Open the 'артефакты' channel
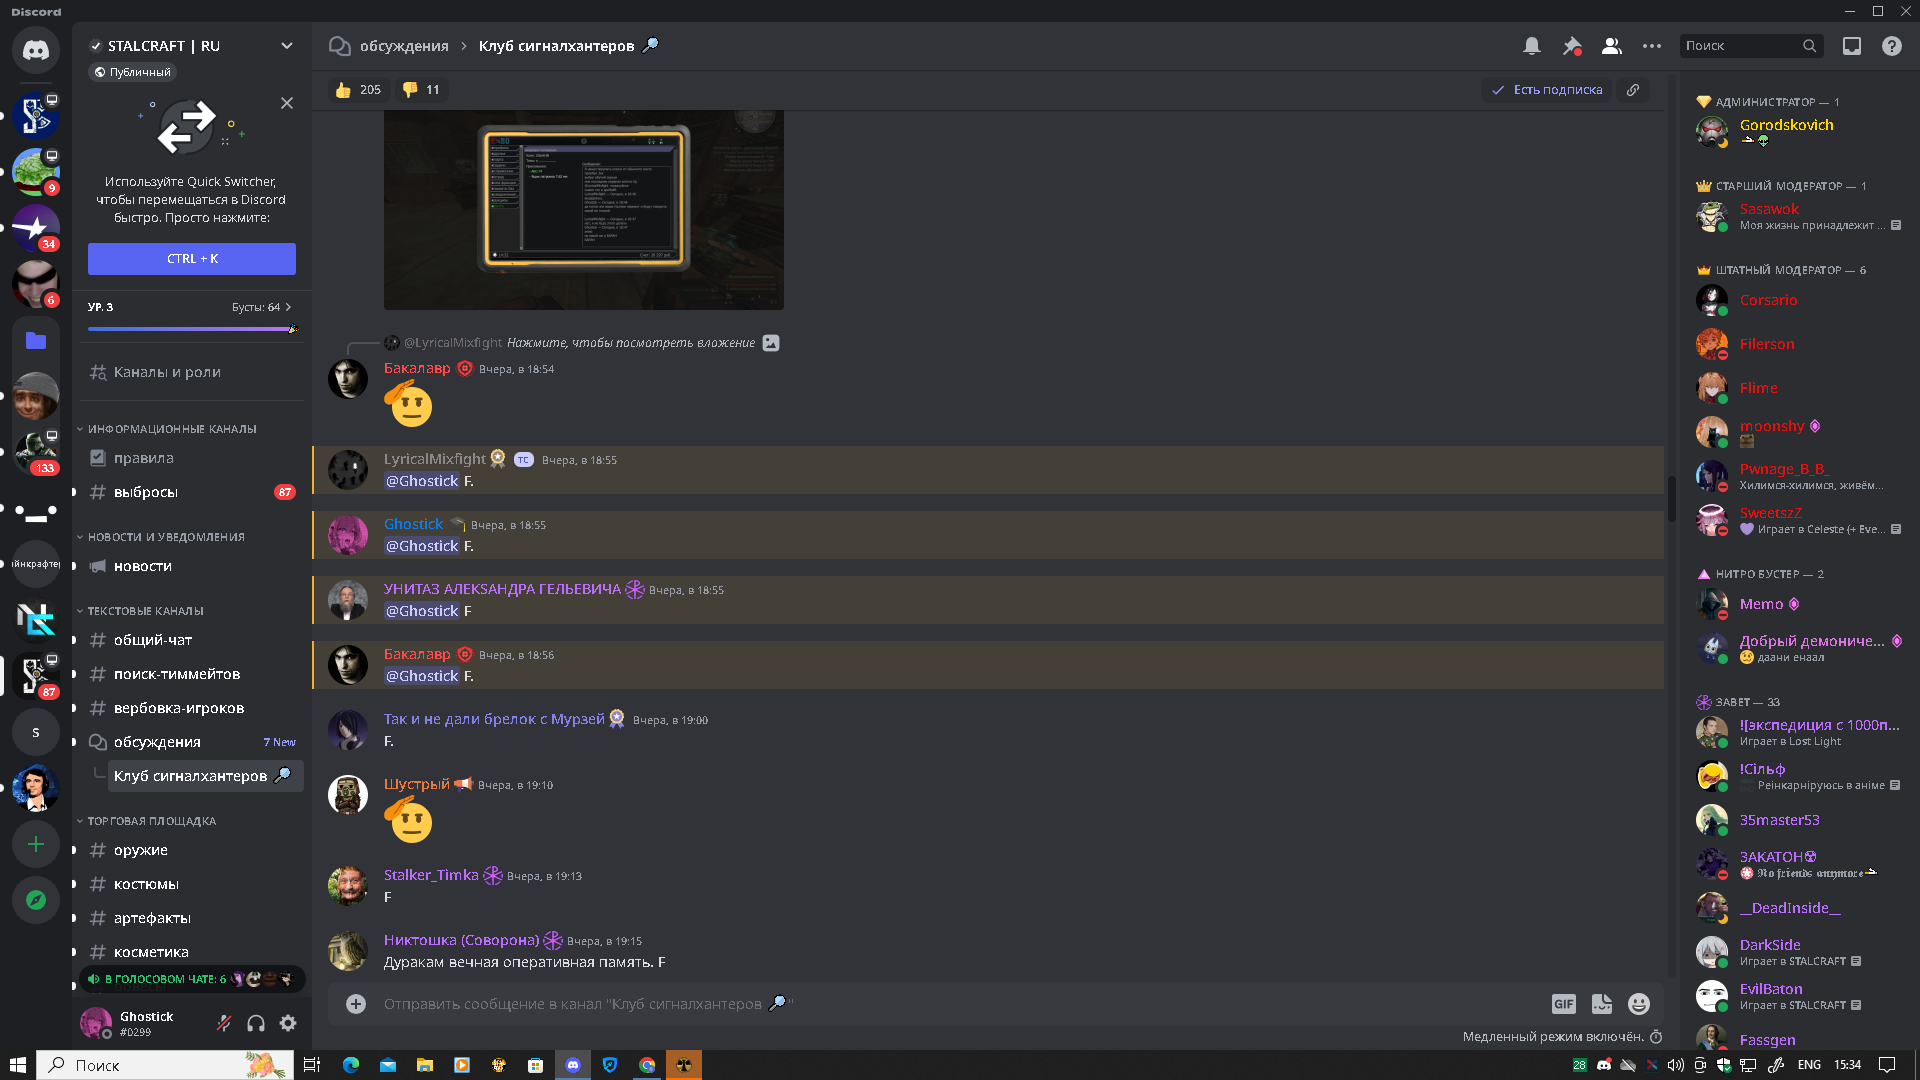The height and width of the screenshot is (1080, 1920). coord(191,918)
